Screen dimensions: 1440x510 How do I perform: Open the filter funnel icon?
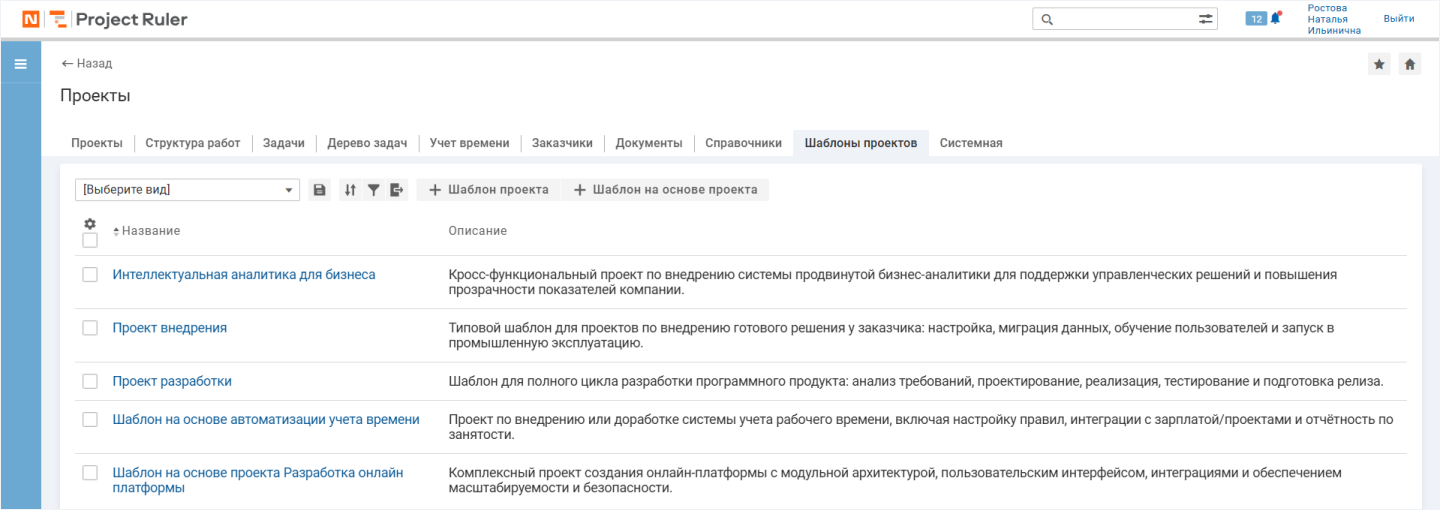tap(373, 190)
